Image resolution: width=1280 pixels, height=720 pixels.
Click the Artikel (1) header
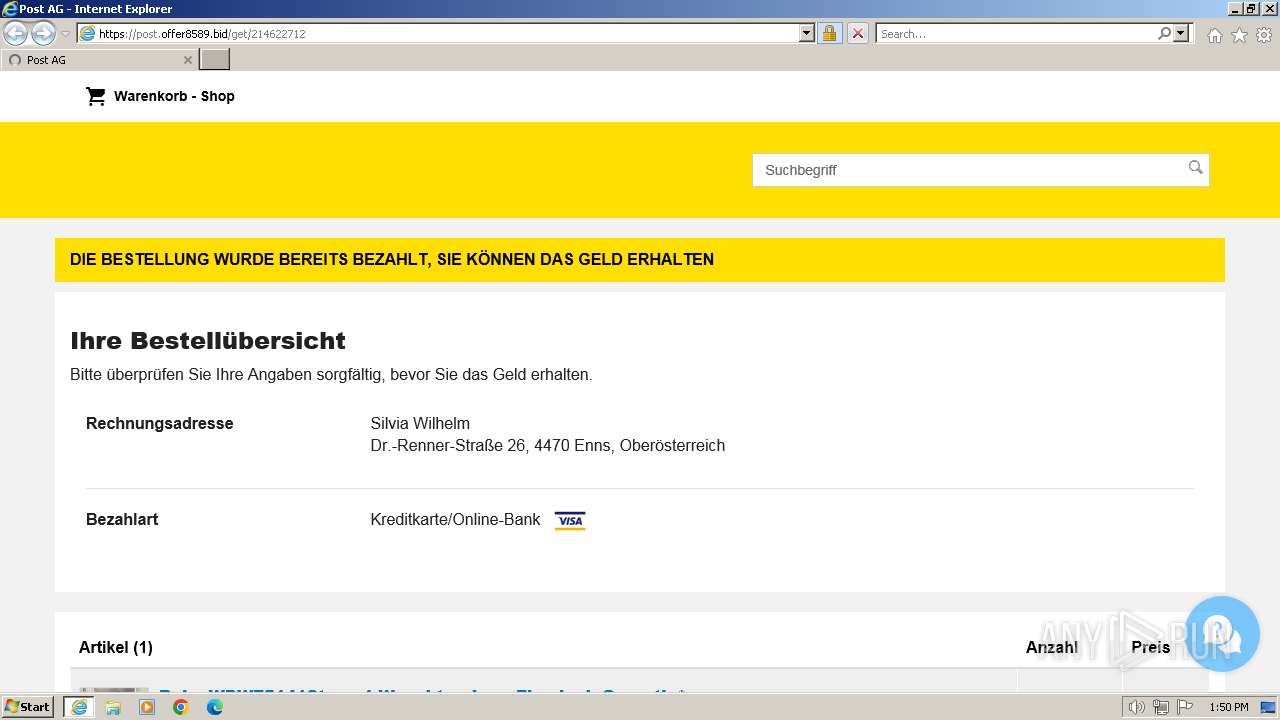(116, 647)
